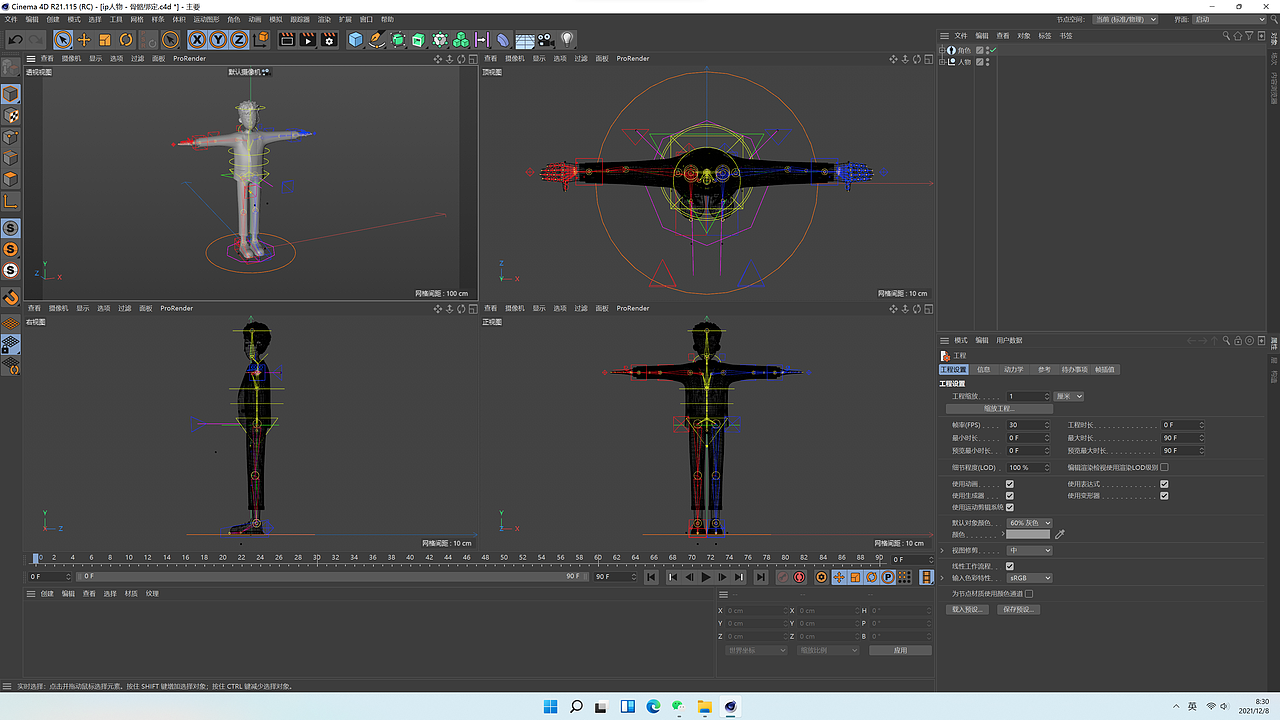Click the Cube primitive icon
The image size is (1280, 720).
(x=355, y=40)
